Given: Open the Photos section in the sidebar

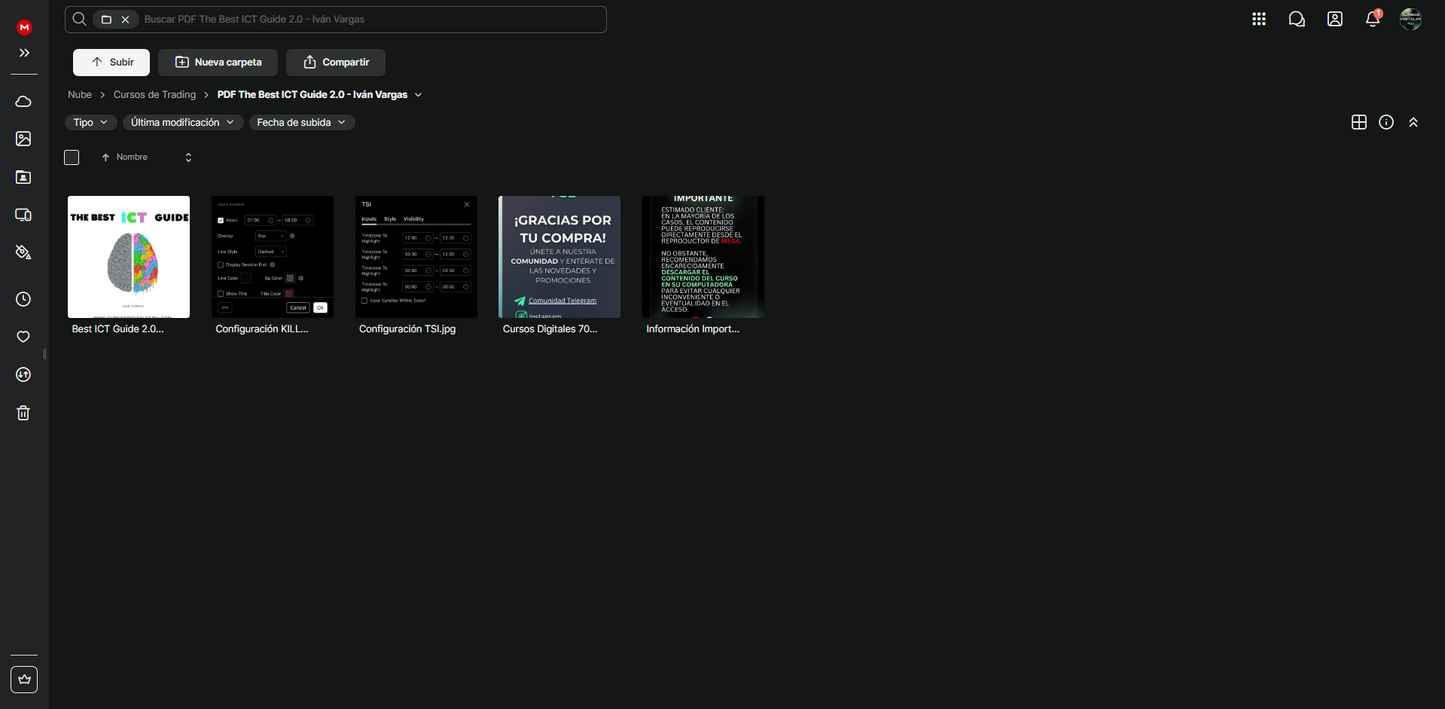Looking at the screenshot, I should [24, 139].
